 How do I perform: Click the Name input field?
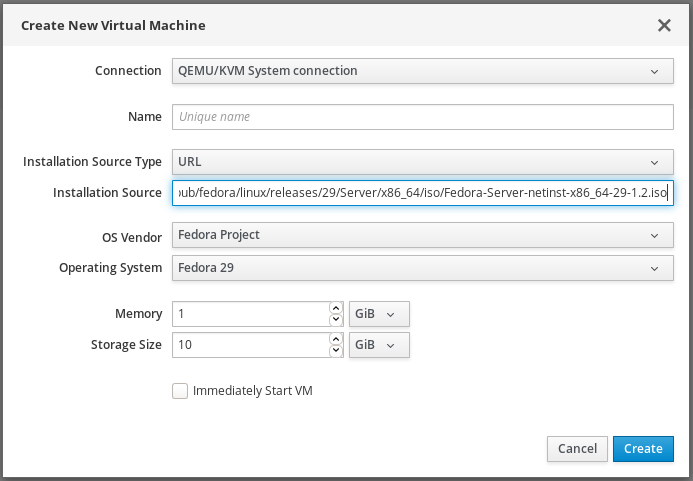click(x=422, y=117)
